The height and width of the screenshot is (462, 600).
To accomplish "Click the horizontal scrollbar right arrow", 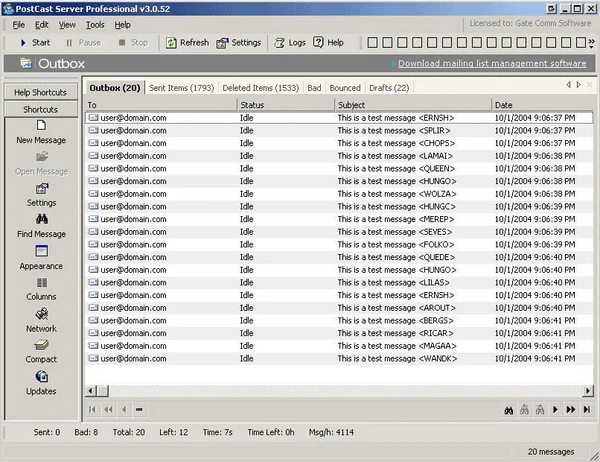I will click(588, 391).
